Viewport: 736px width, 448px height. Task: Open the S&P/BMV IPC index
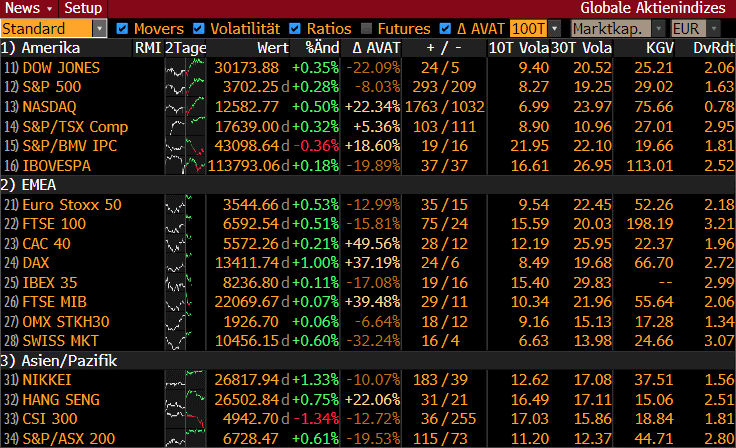pyautogui.click(x=69, y=146)
